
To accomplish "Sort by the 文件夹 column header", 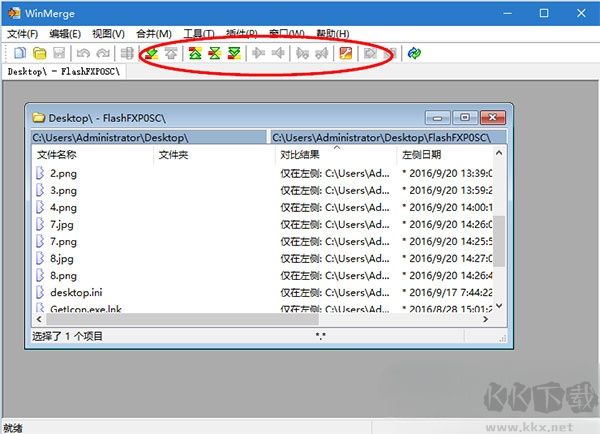I will click(214, 155).
